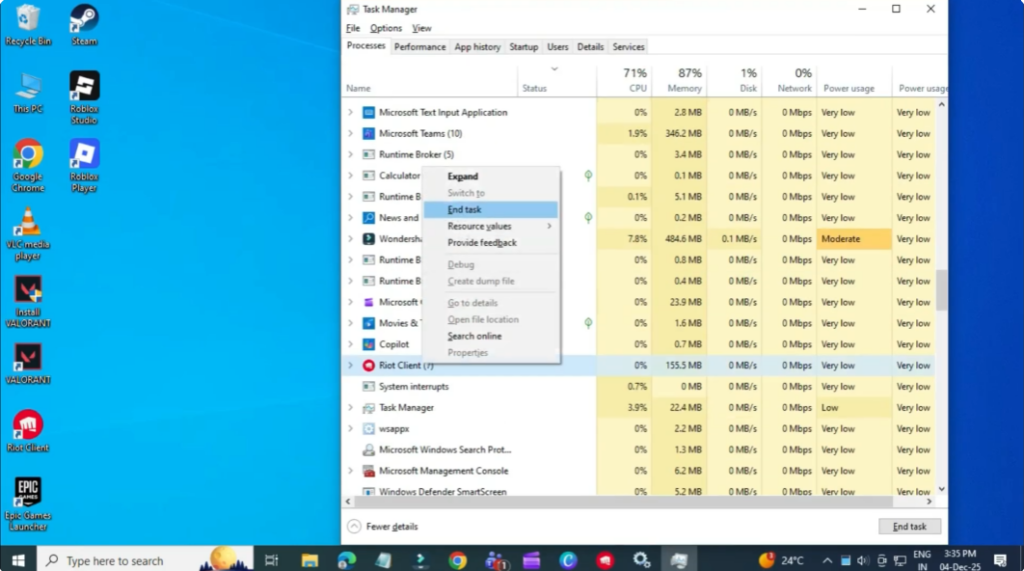Viewport: 1024px width, 571px height.
Task: Click the Task Manager process row icon
Action: click(368, 408)
